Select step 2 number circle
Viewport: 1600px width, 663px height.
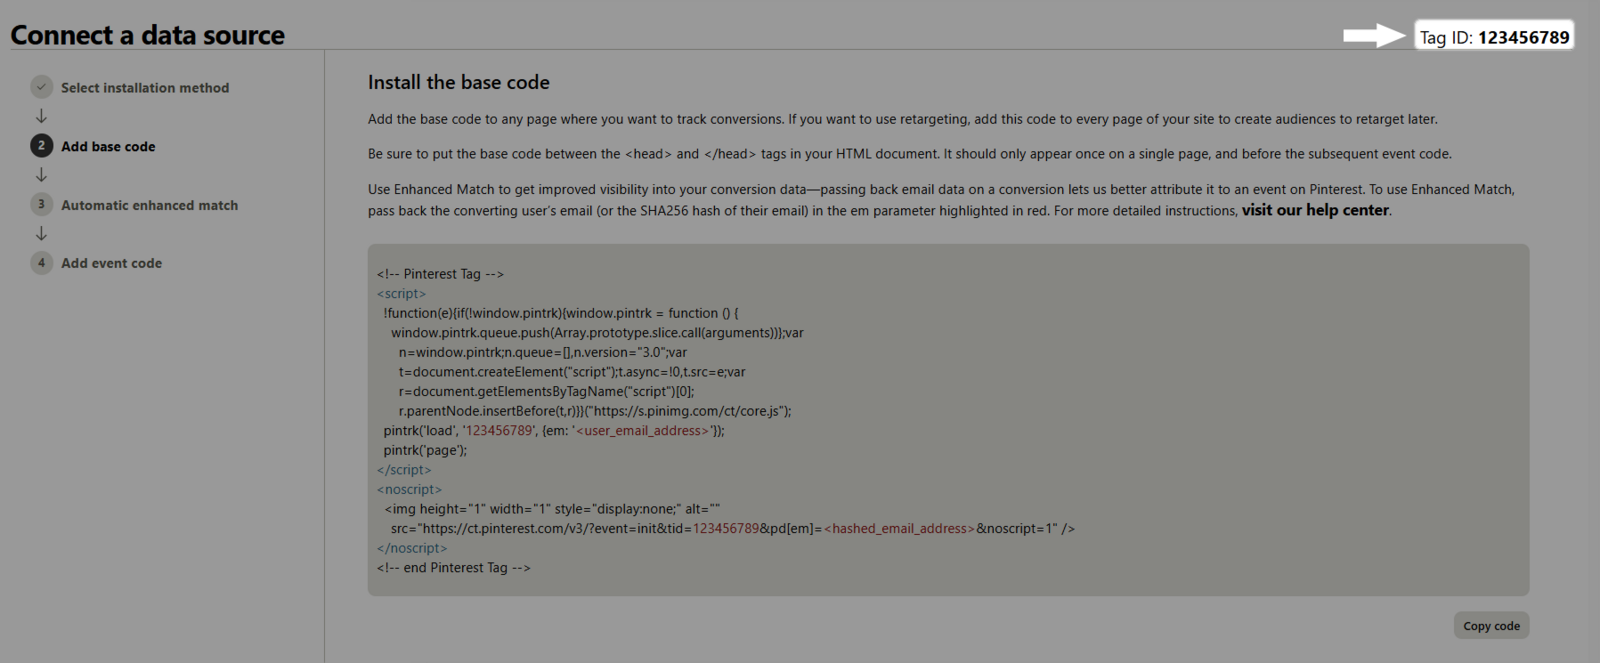tap(41, 146)
